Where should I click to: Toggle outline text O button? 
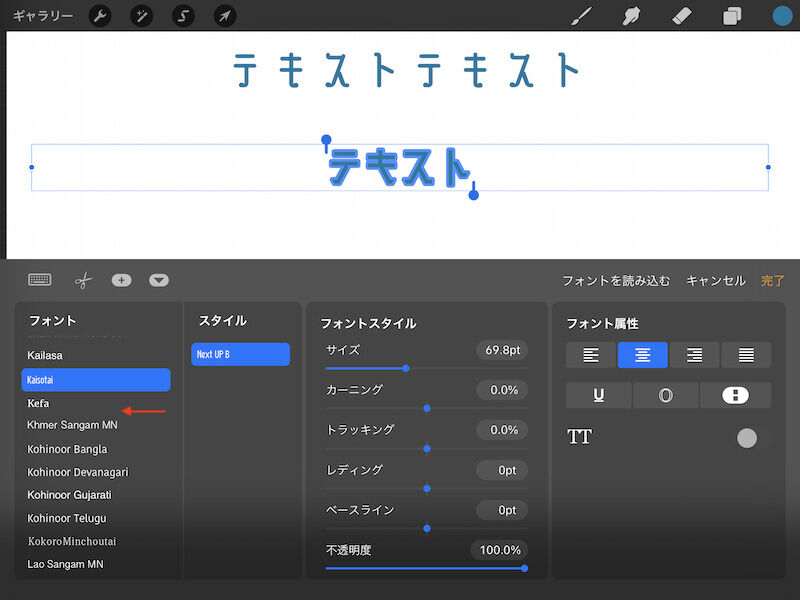665,395
